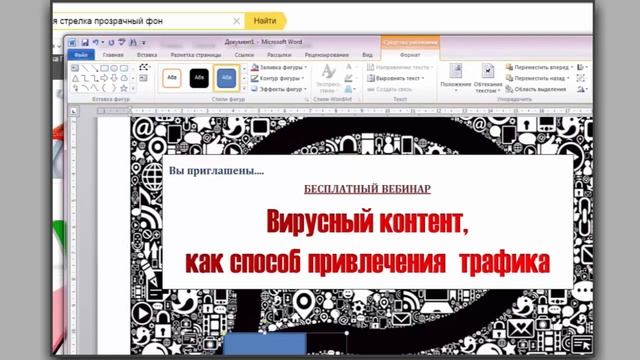
Task: Open the Файл tab
Action: tap(81, 55)
